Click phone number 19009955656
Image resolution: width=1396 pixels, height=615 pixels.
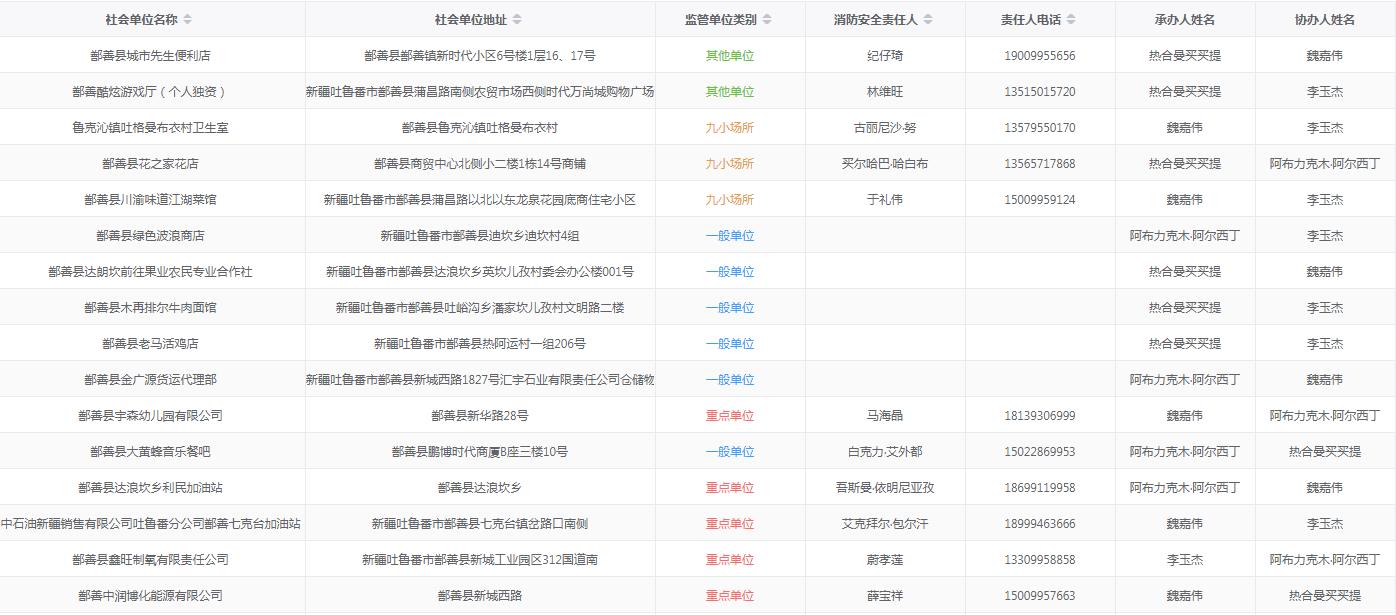click(1040, 56)
